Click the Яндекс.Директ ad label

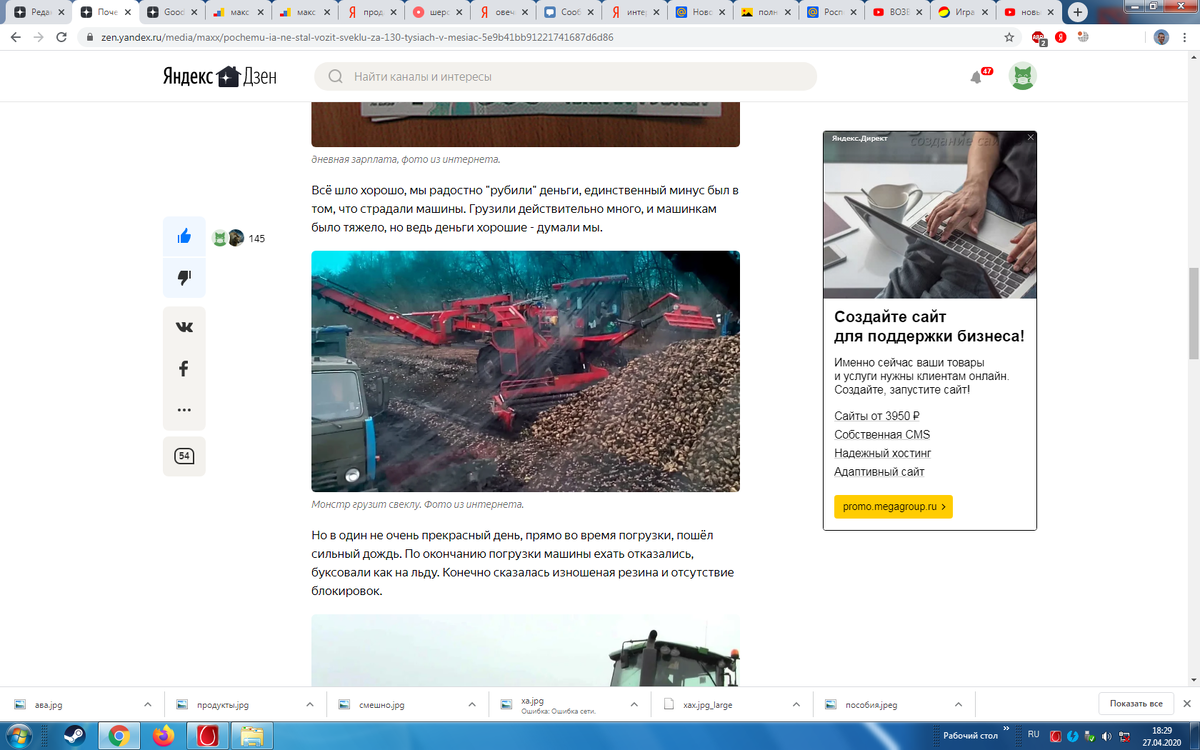(859, 138)
